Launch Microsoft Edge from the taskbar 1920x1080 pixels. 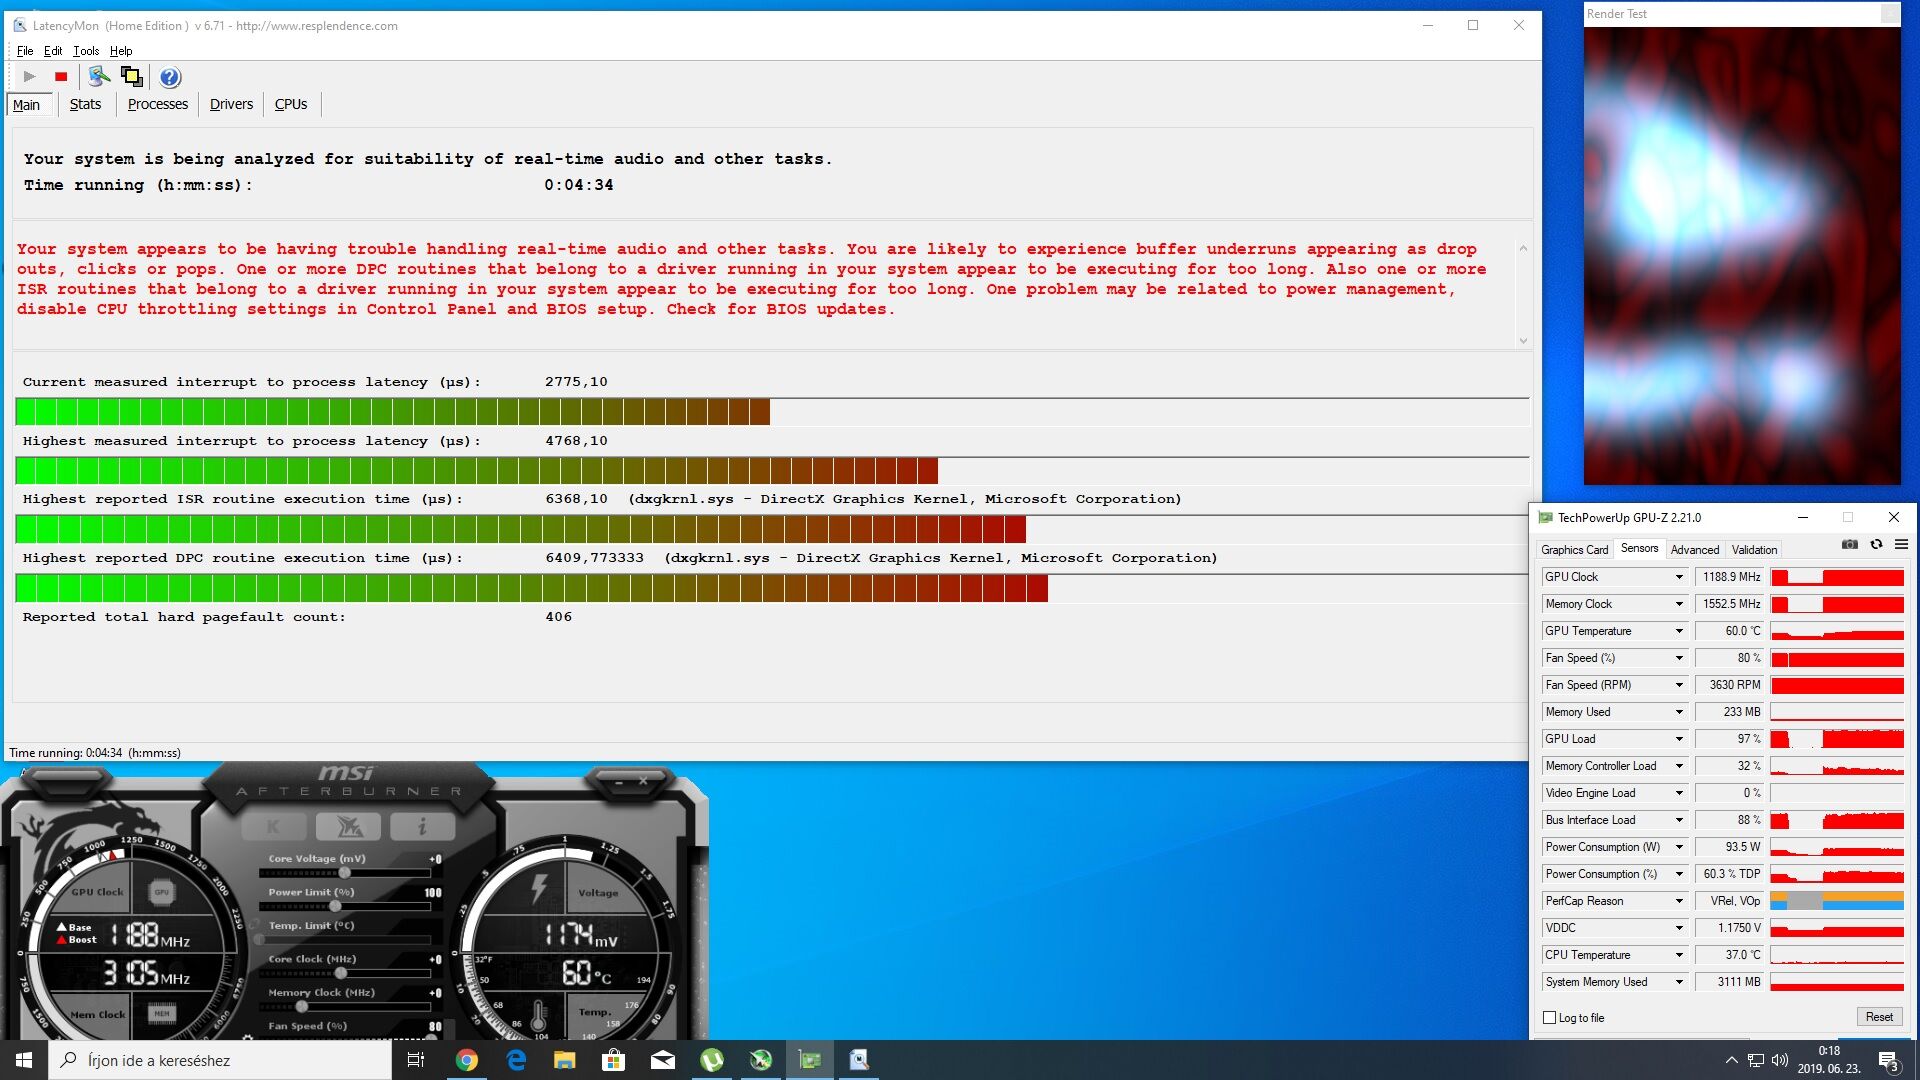516,1060
